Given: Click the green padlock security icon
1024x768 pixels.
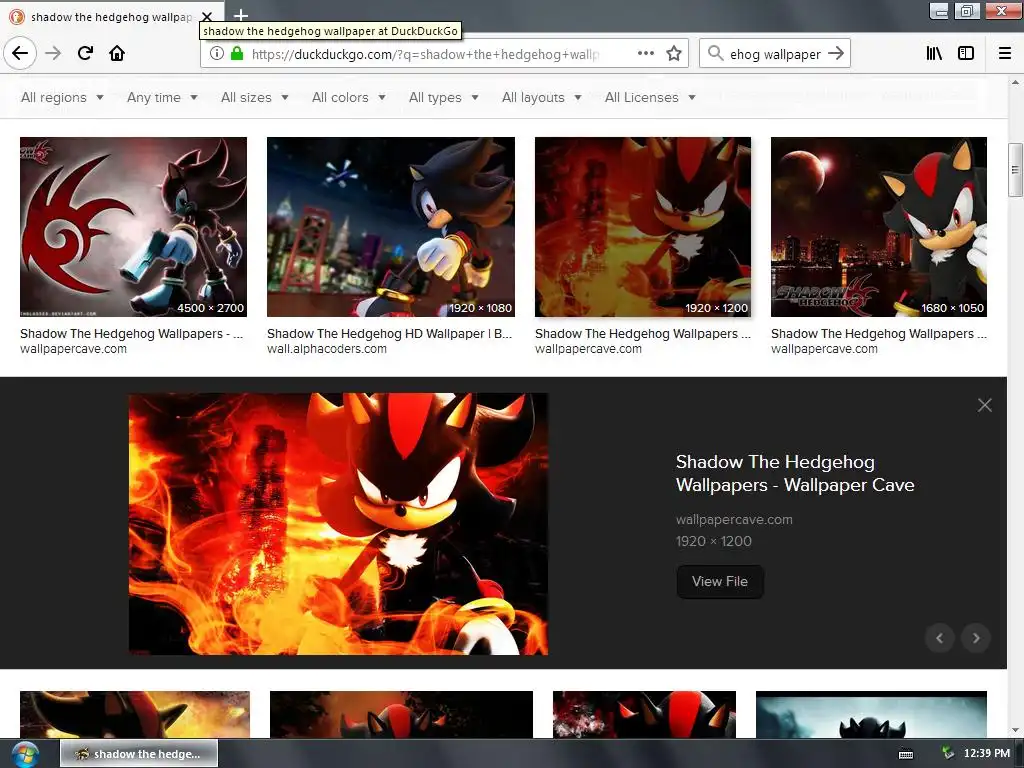Looking at the screenshot, I should coord(236,54).
